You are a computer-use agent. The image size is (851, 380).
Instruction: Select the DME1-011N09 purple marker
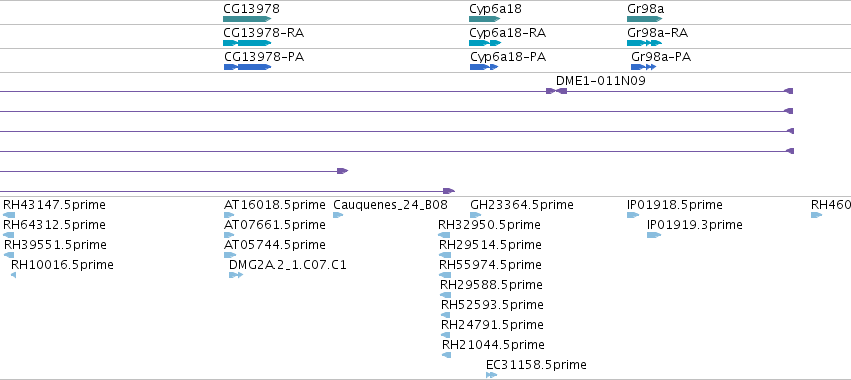556,91
